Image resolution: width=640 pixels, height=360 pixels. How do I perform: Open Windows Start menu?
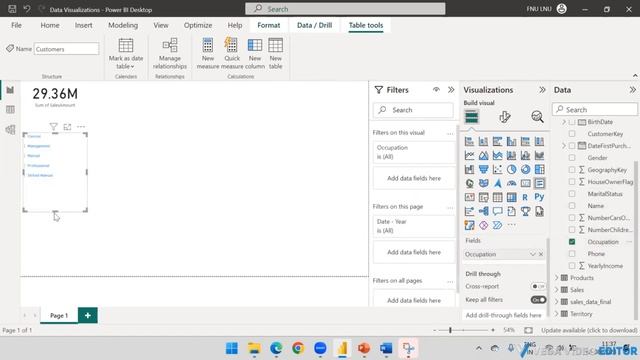232,348
